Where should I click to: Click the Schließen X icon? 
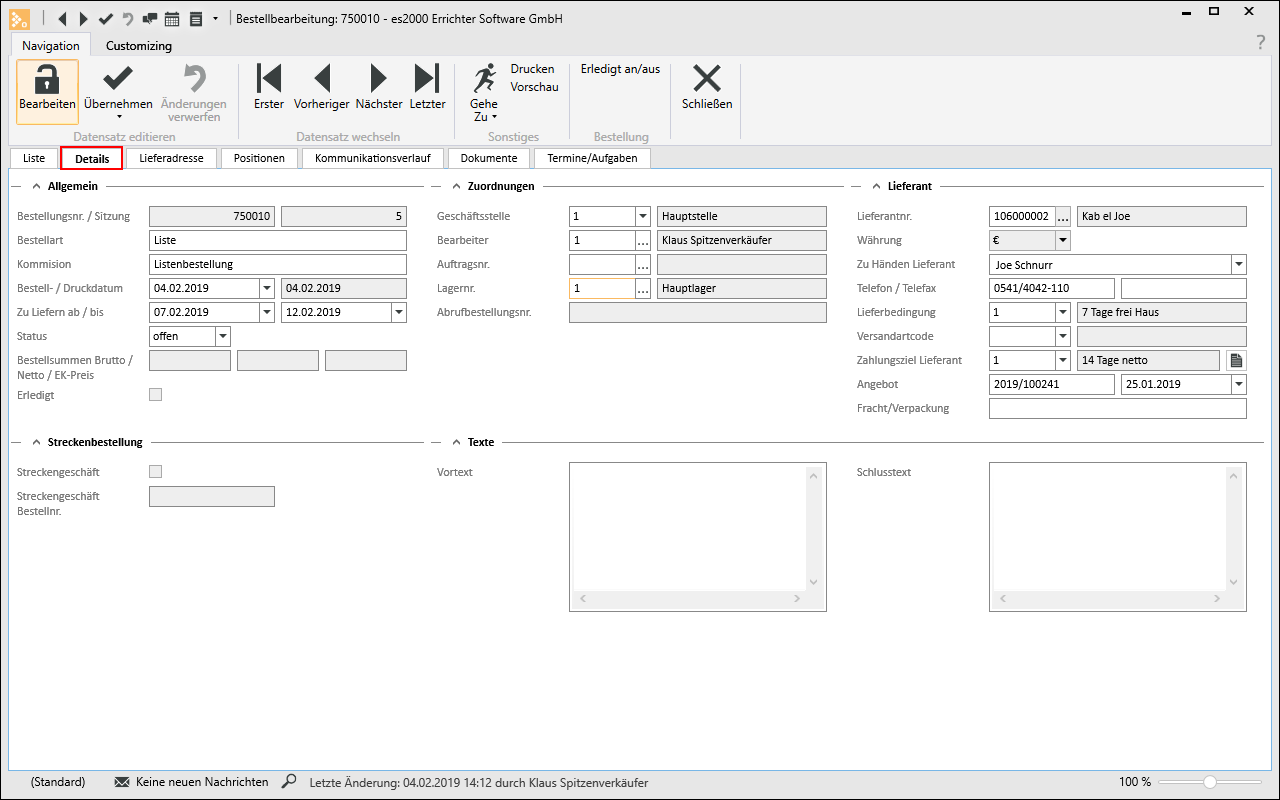coord(707,79)
